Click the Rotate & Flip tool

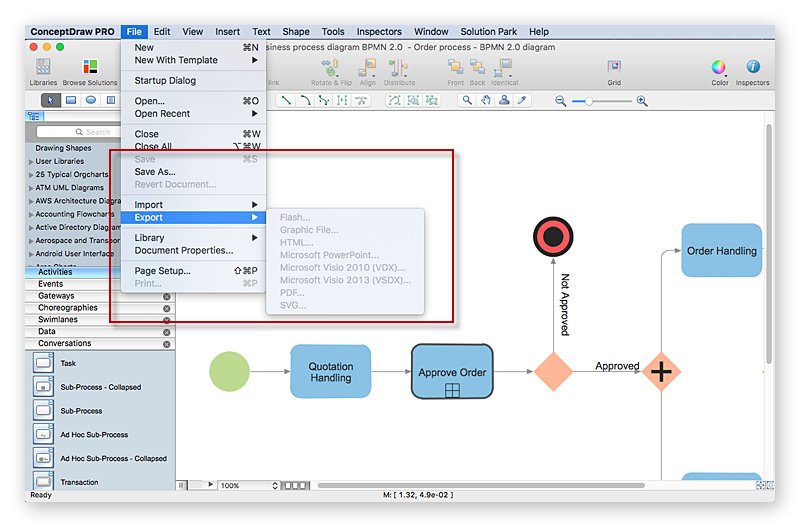pos(330,67)
